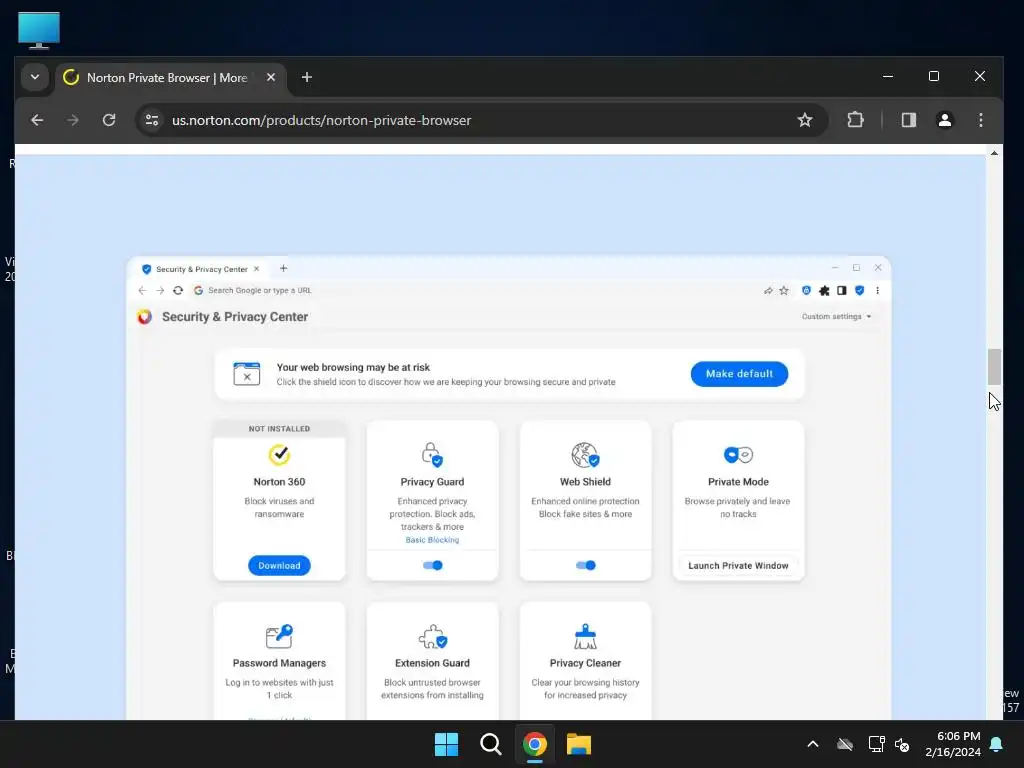
Task: Click the Private Mode mask icon
Action: [738, 455]
